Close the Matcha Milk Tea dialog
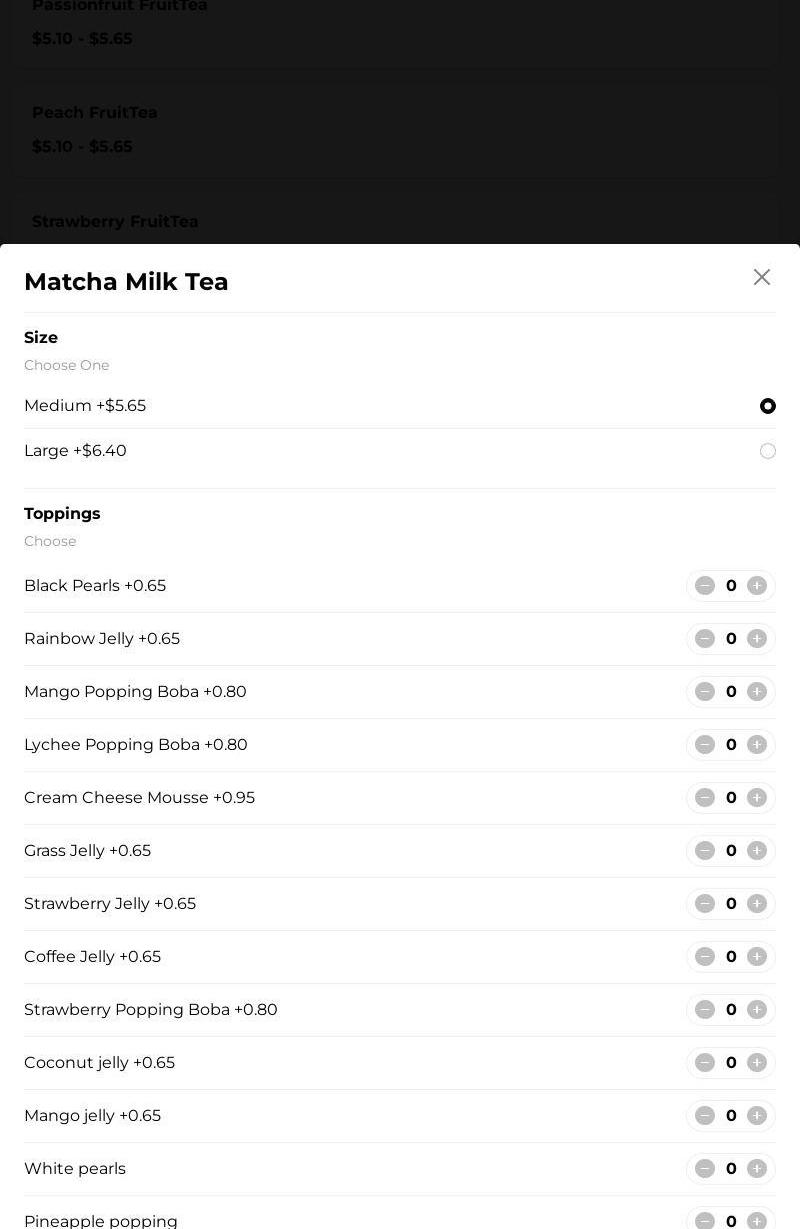Screen dimensions: 800x1229 (x=762, y=277)
